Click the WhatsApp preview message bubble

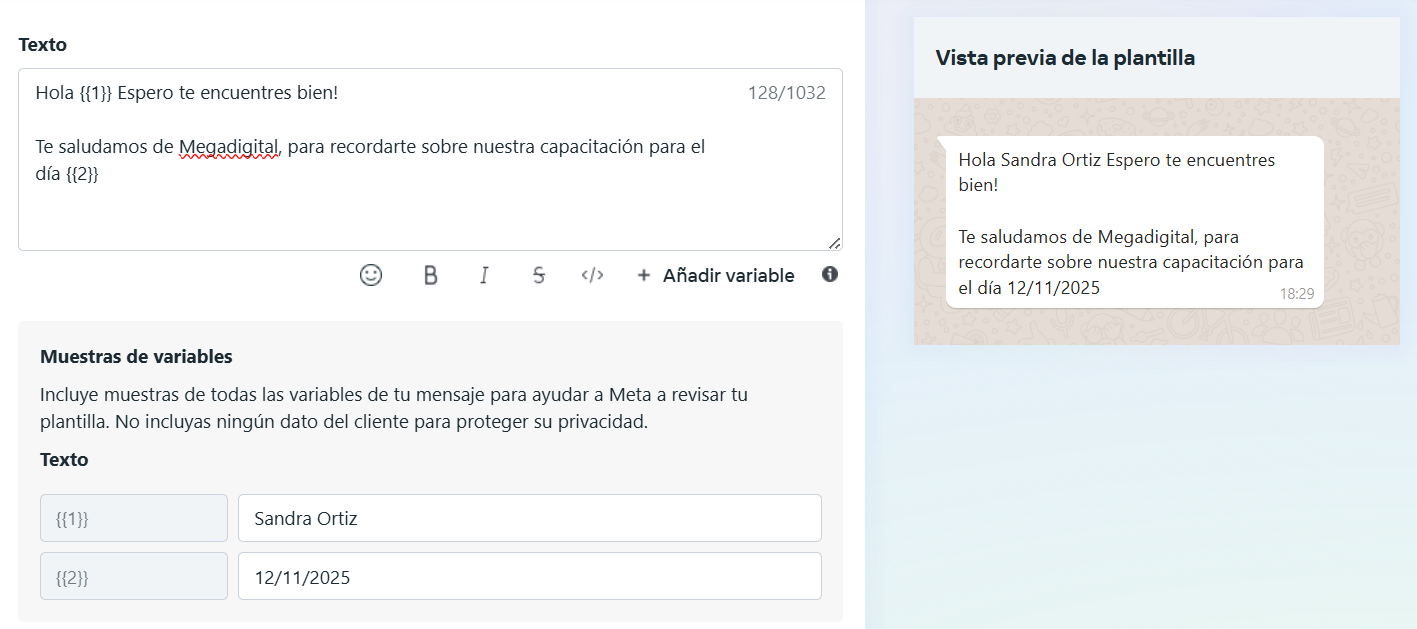(x=1134, y=222)
